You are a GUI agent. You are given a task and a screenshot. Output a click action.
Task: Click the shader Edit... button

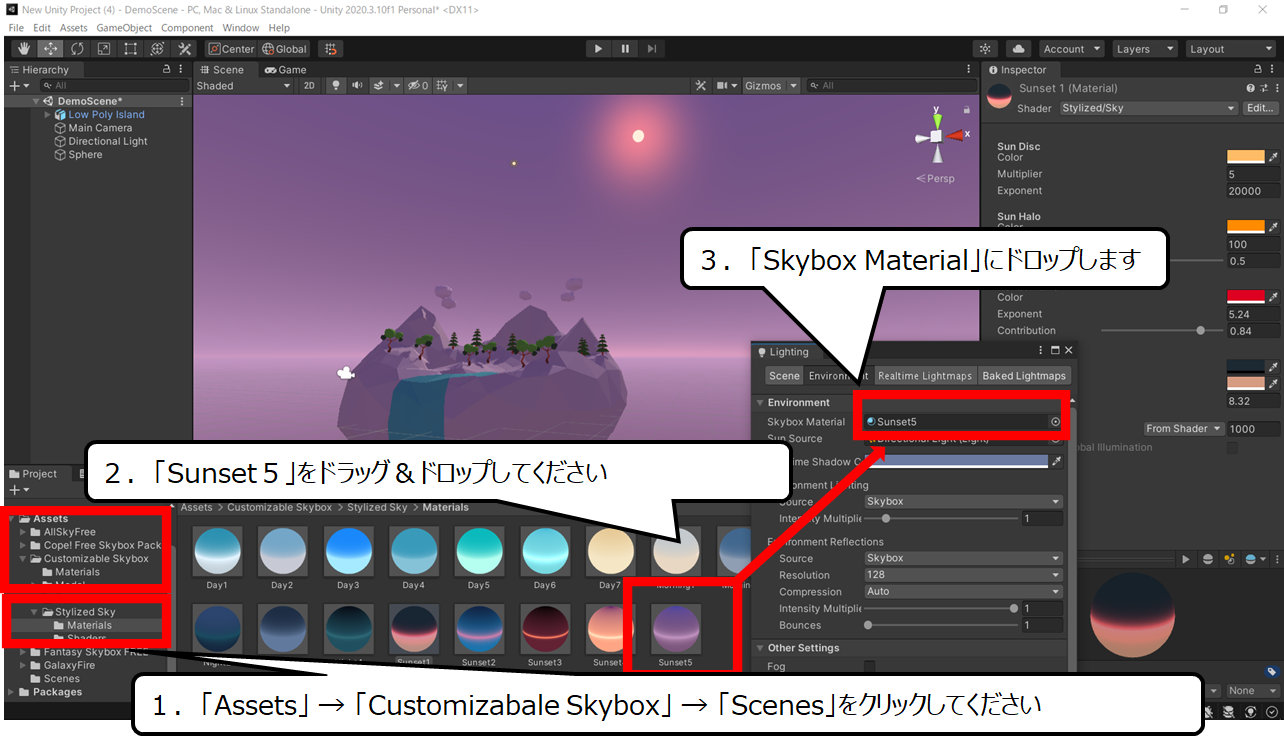click(1260, 108)
